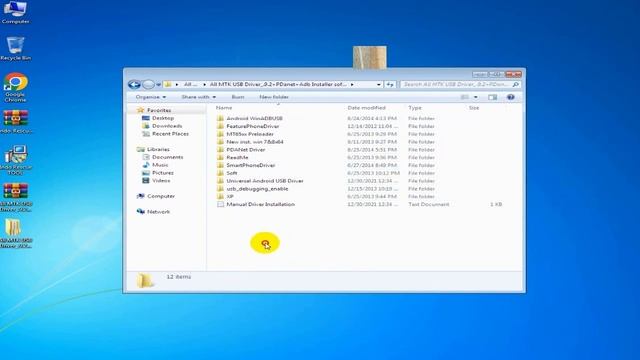Open Help with the question mark icon
This screenshot has height=360, width=640.
[x=510, y=97]
